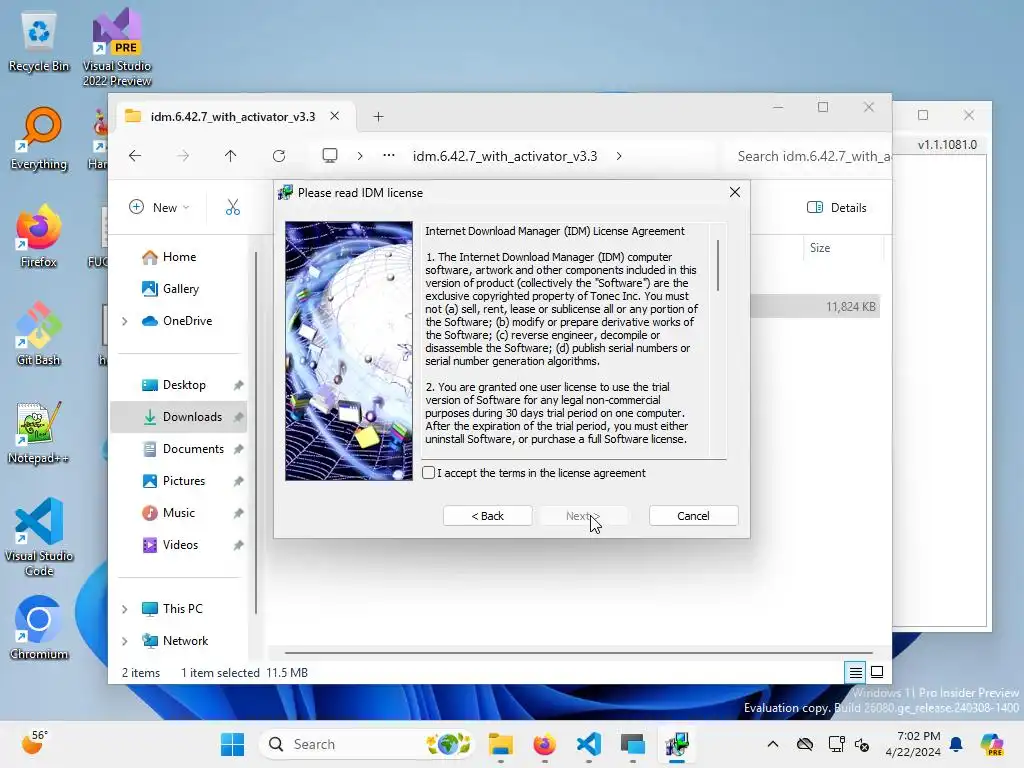Go up one folder level in Explorer

231,155
